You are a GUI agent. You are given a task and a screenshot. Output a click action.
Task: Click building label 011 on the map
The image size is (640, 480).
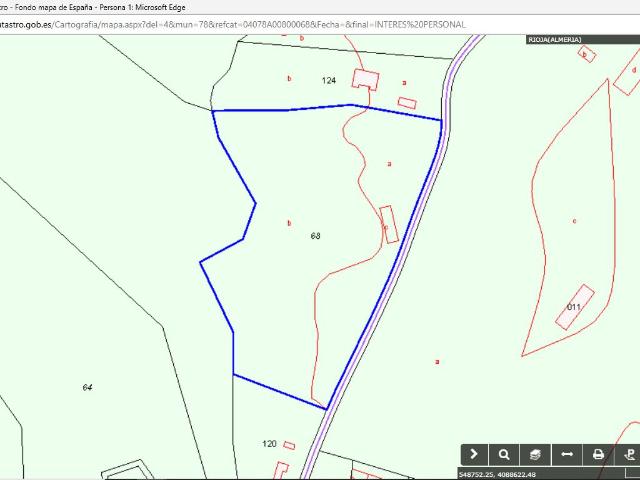click(574, 307)
